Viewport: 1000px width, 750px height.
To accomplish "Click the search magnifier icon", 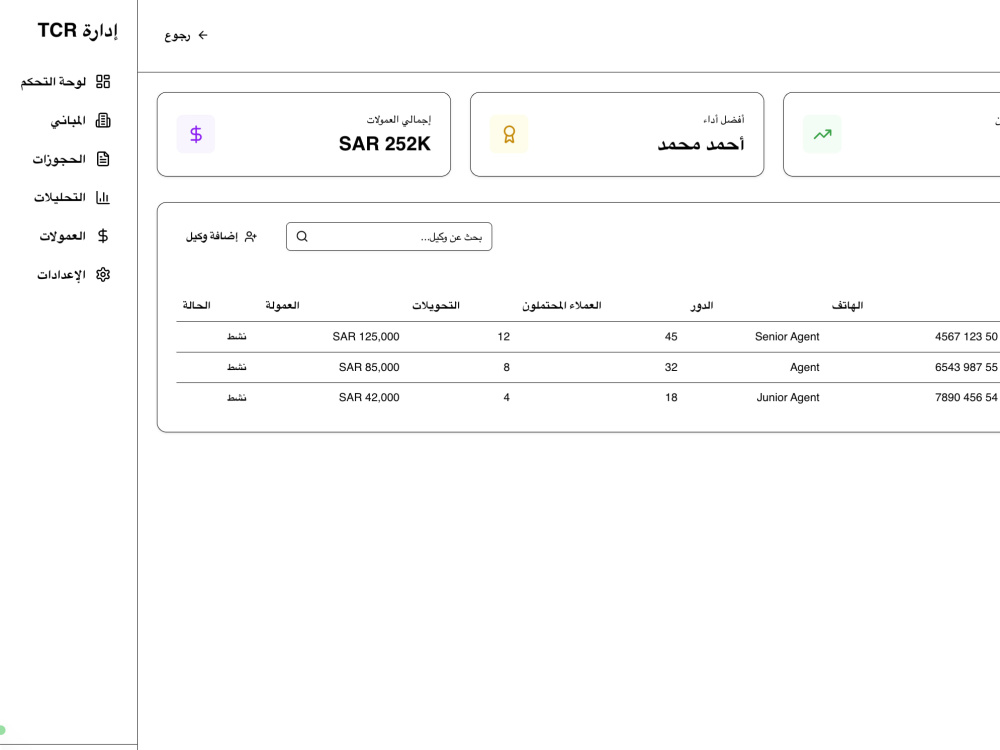I will click(x=302, y=237).
